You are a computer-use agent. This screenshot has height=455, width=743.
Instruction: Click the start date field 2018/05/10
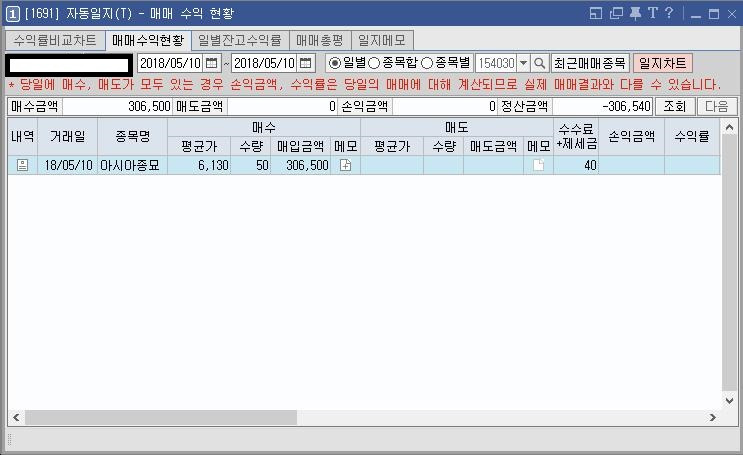click(x=171, y=63)
